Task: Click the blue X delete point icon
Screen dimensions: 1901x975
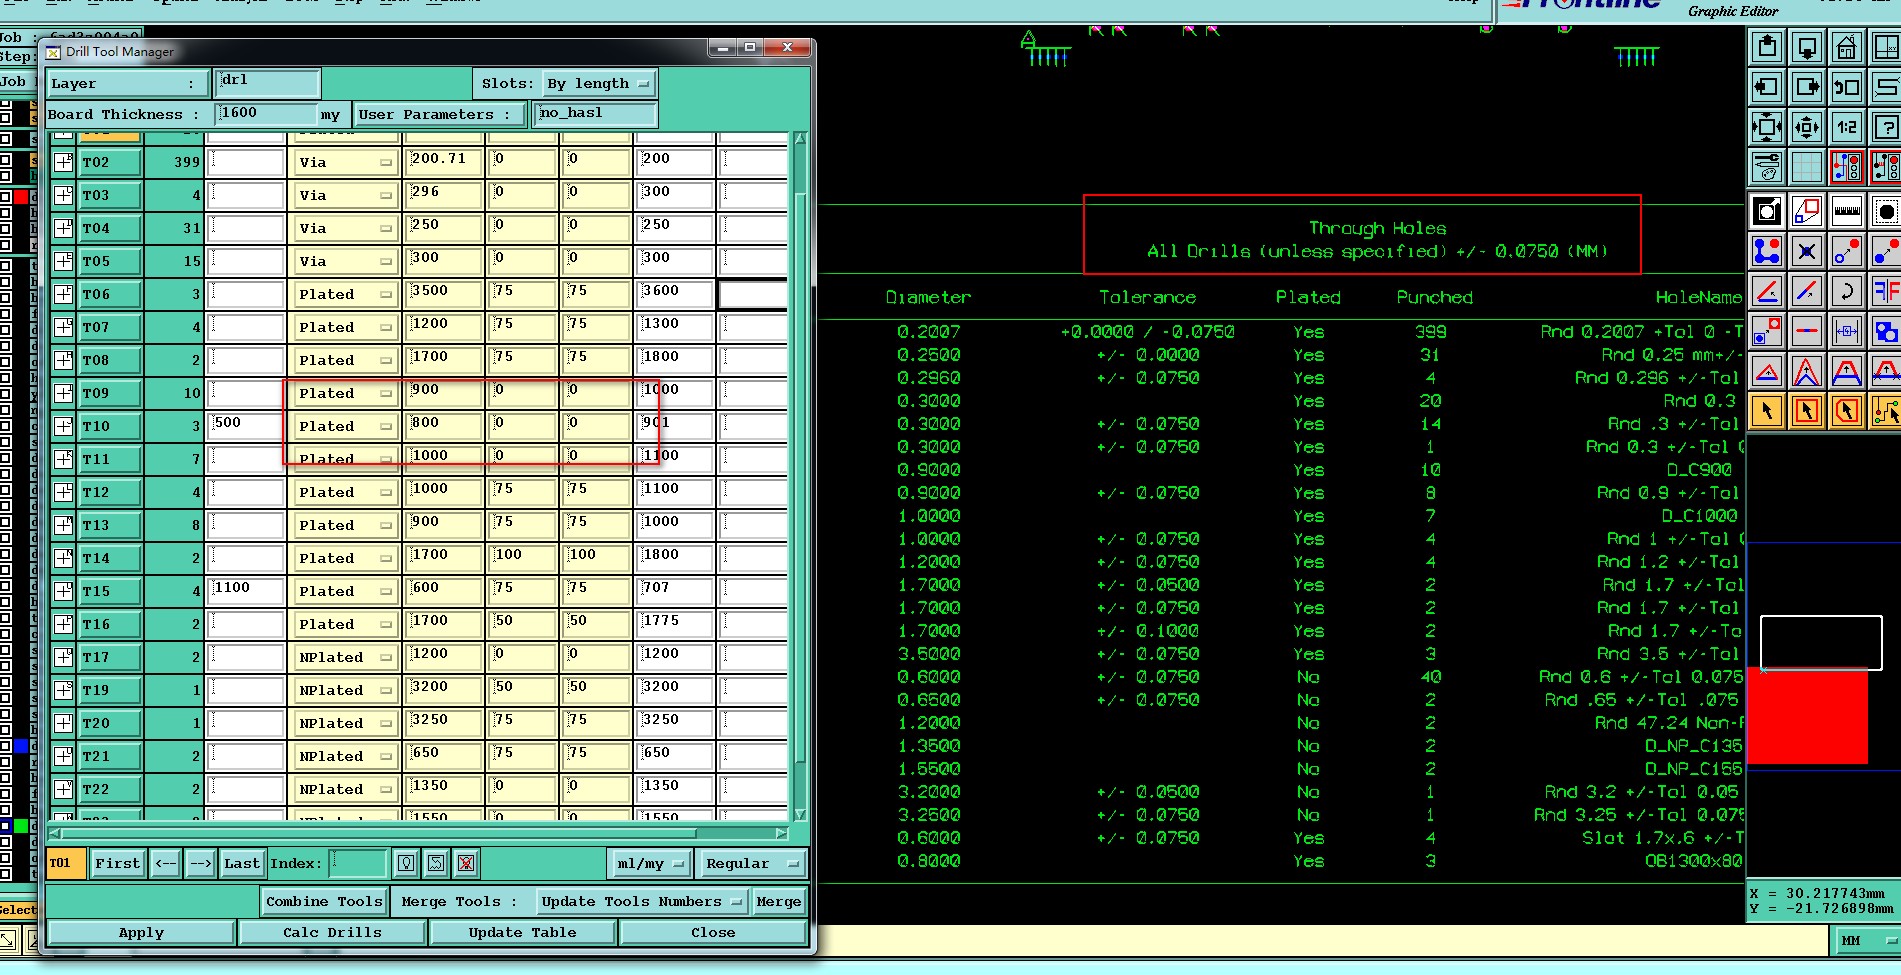Action: [x=1806, y=251]
